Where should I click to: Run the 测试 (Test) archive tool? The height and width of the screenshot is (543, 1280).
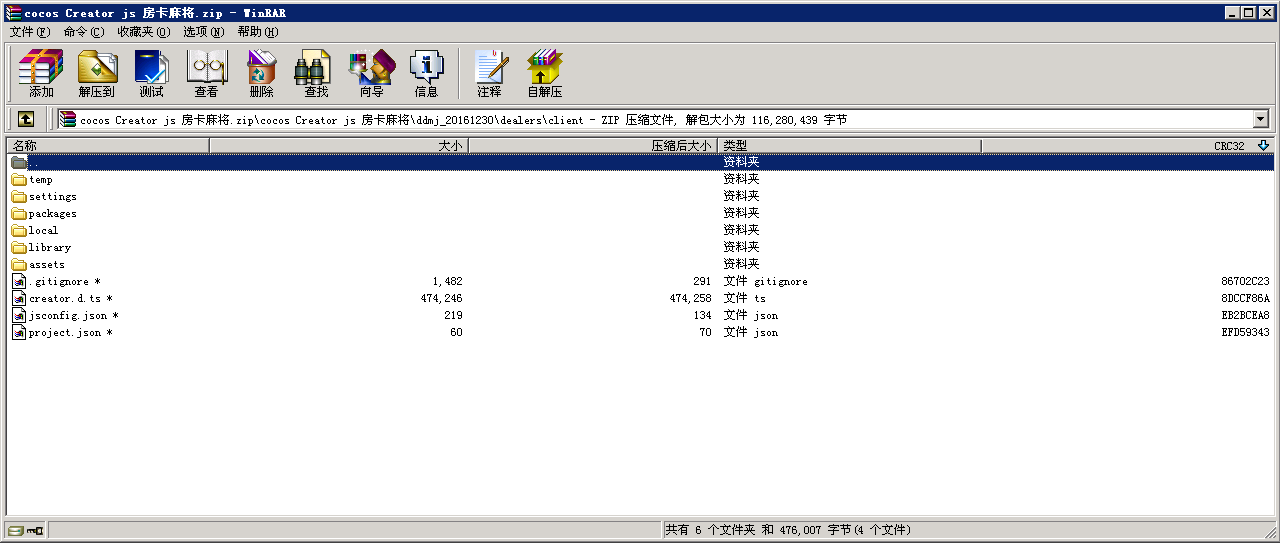[x=151, y=73]
